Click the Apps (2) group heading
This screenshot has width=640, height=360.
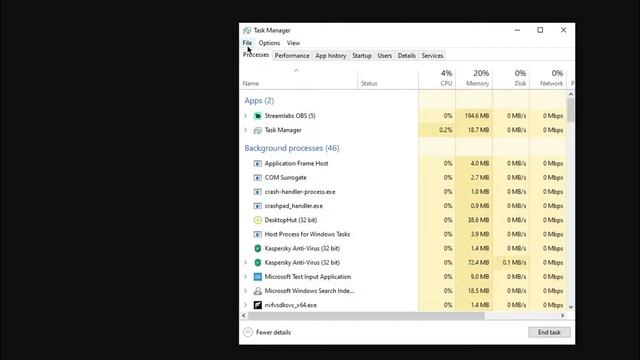259,101
